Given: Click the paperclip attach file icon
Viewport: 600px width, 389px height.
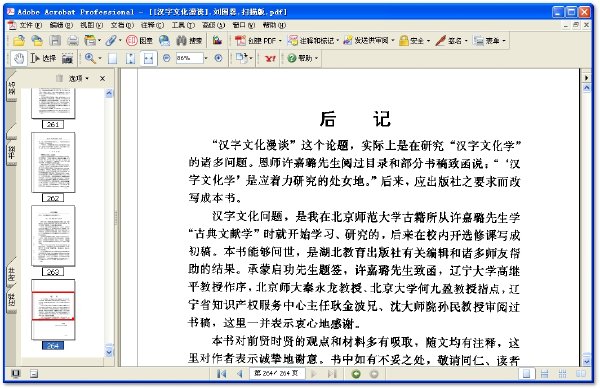Looking at the screenshot, I should click(x=111, y=40).
